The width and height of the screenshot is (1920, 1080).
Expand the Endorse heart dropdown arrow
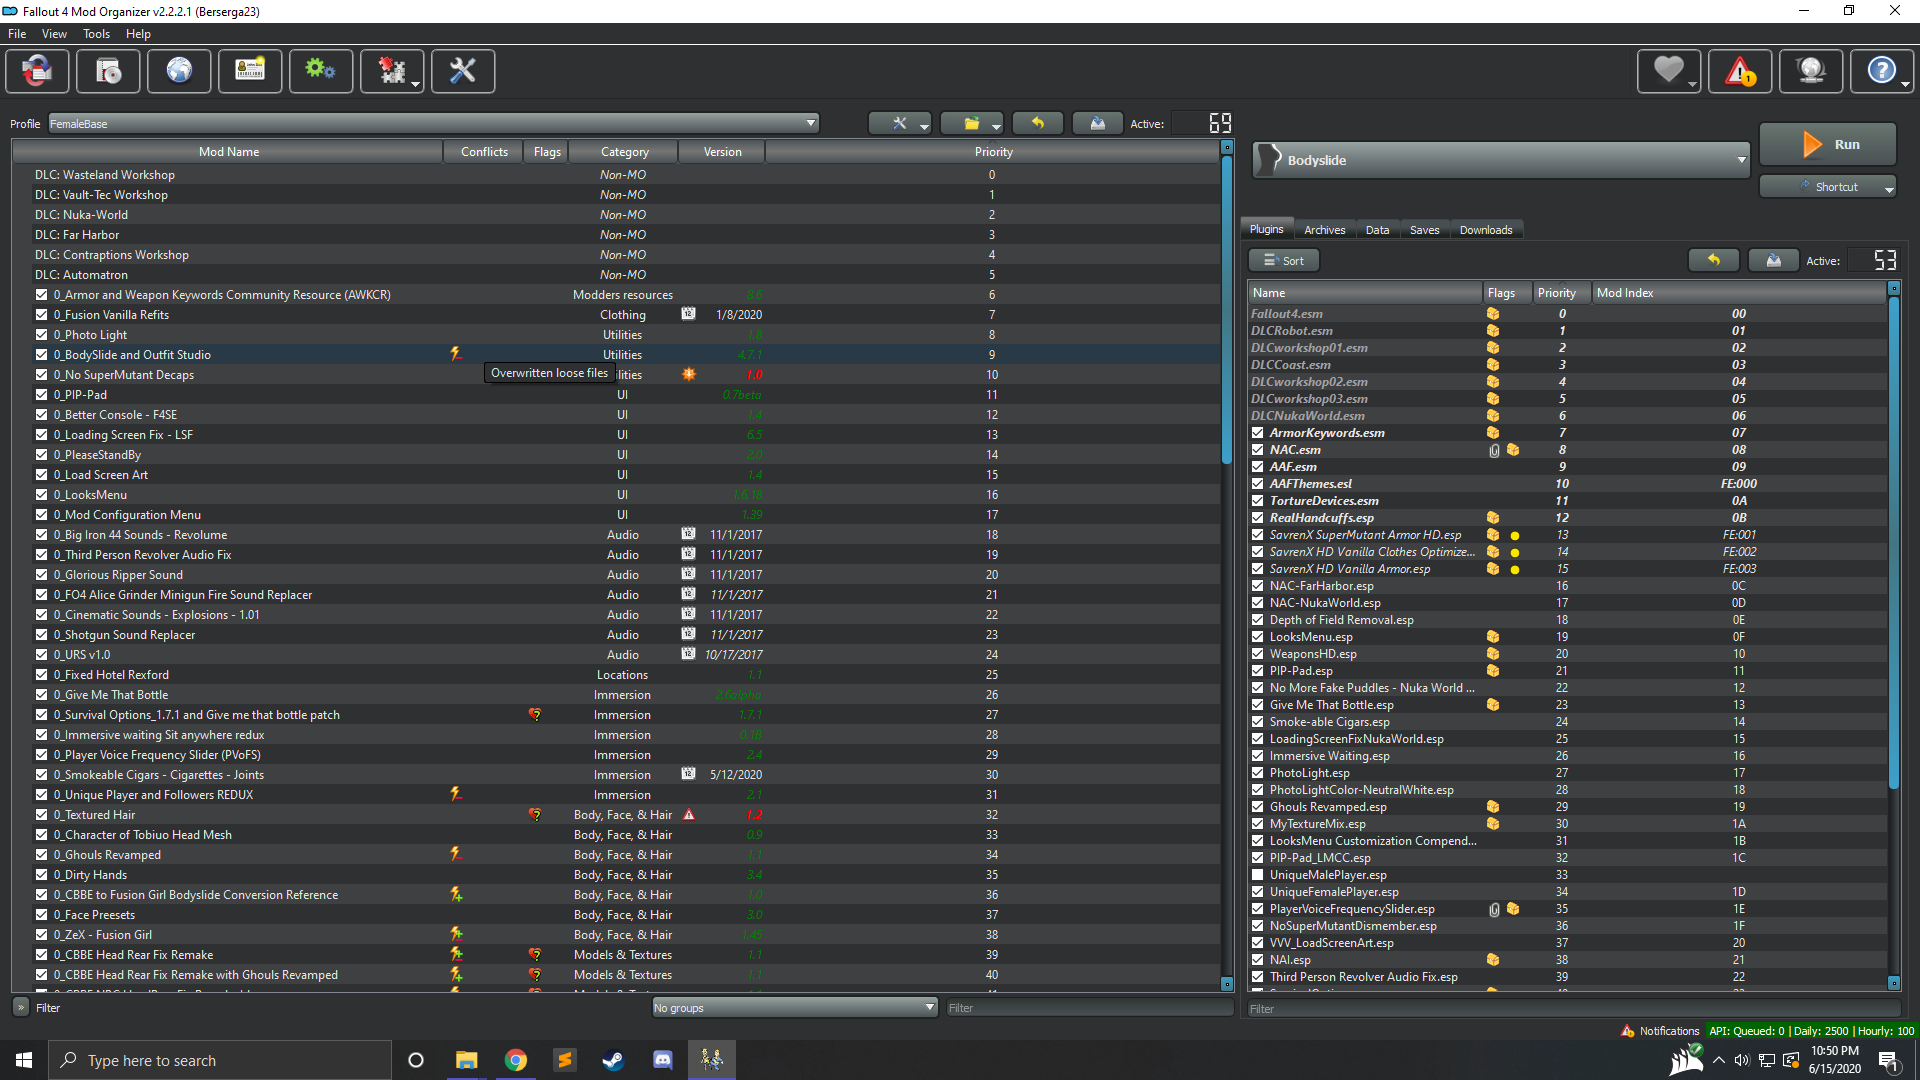1692,84
